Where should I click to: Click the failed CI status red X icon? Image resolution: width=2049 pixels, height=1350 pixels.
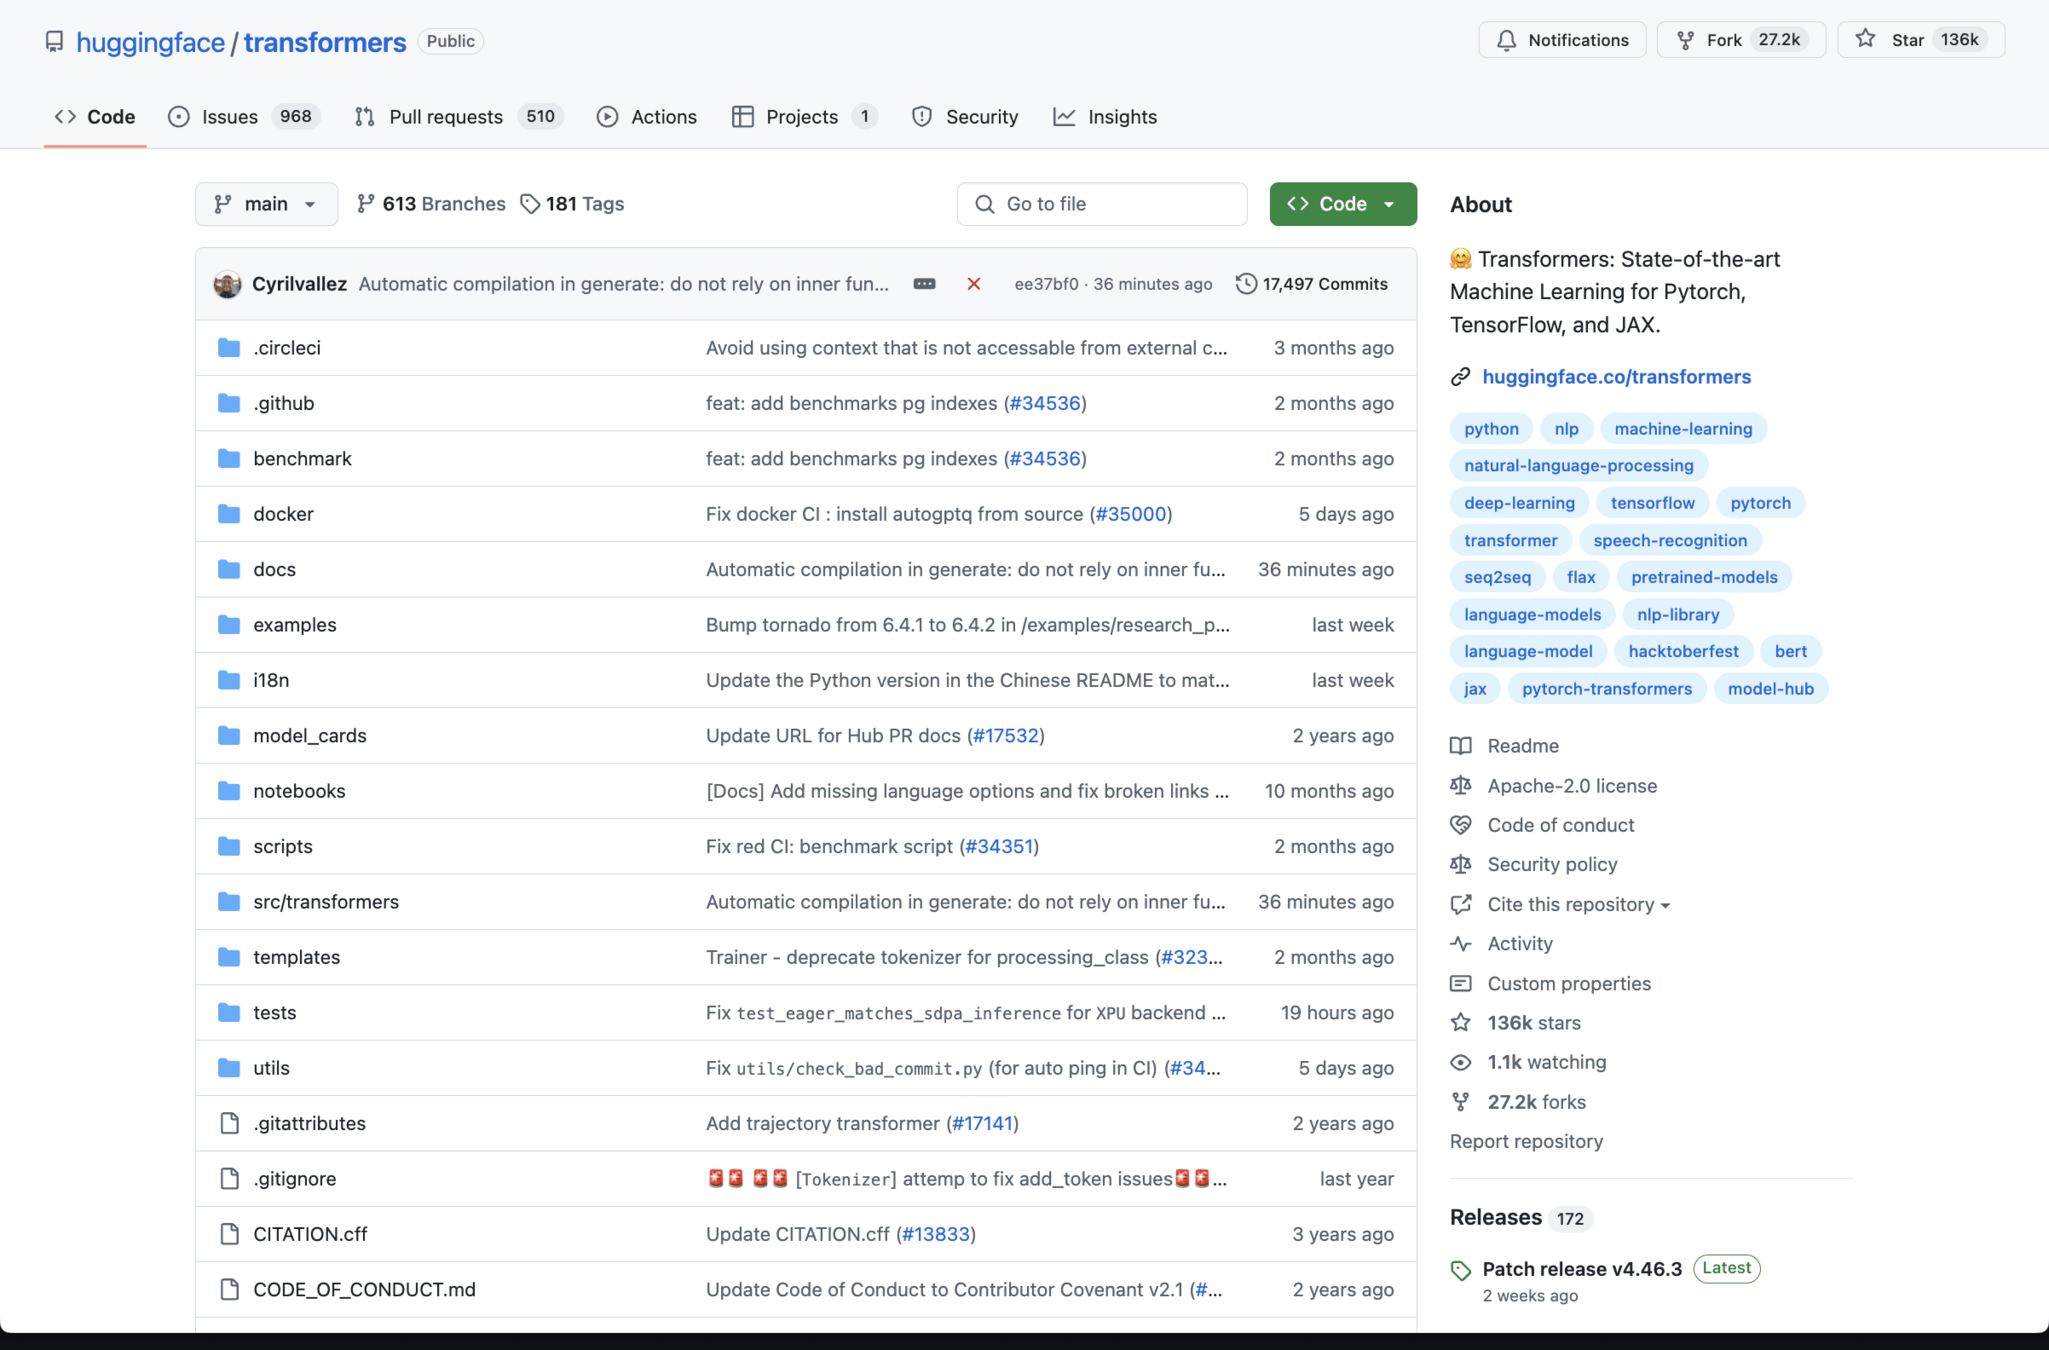pyautogui.click(x=973, y=284)
